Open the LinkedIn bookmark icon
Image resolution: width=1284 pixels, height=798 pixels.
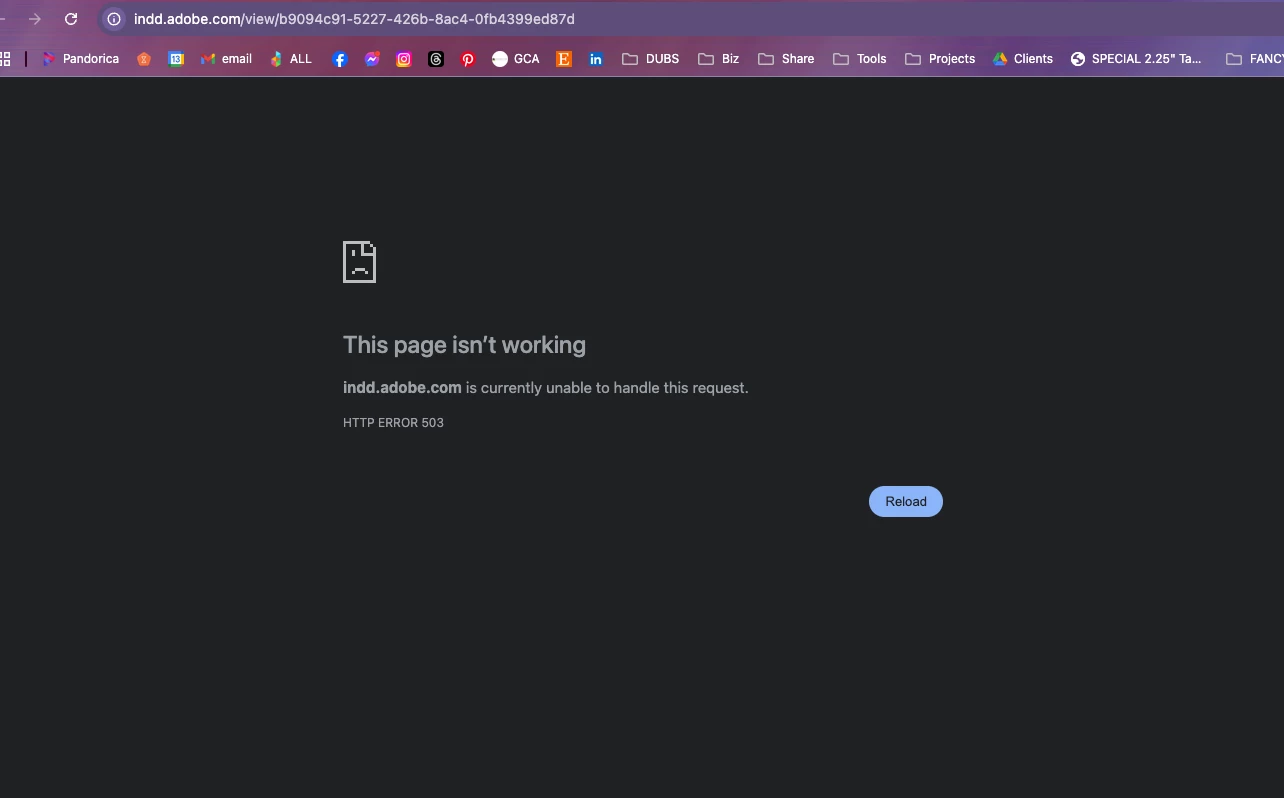click(596, 59)
